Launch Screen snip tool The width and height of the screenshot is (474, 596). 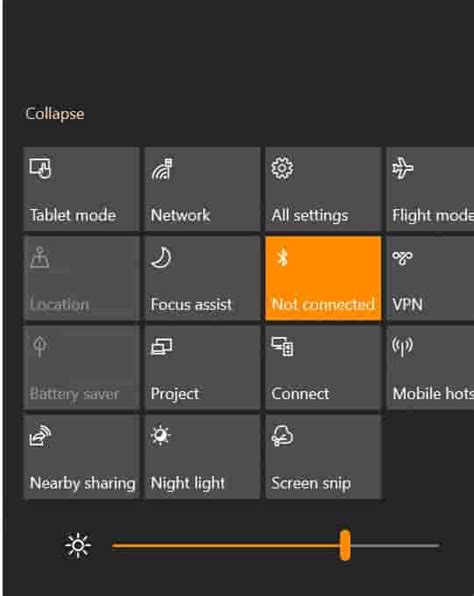pyautogui.click(x=323, y=457)
